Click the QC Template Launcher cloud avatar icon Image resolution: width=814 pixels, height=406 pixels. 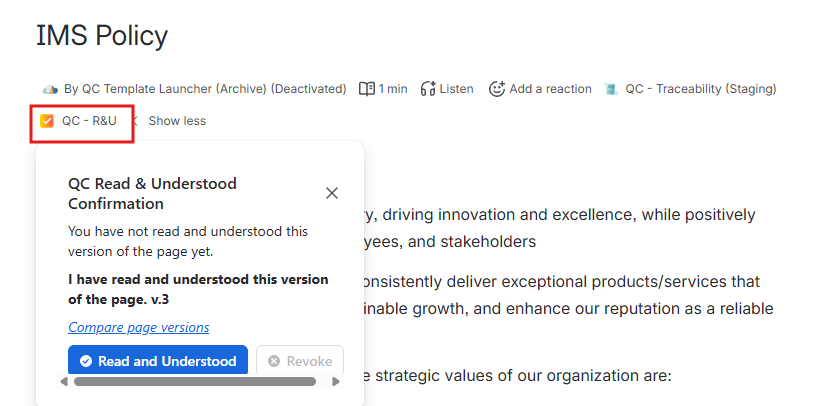[50, 89]
